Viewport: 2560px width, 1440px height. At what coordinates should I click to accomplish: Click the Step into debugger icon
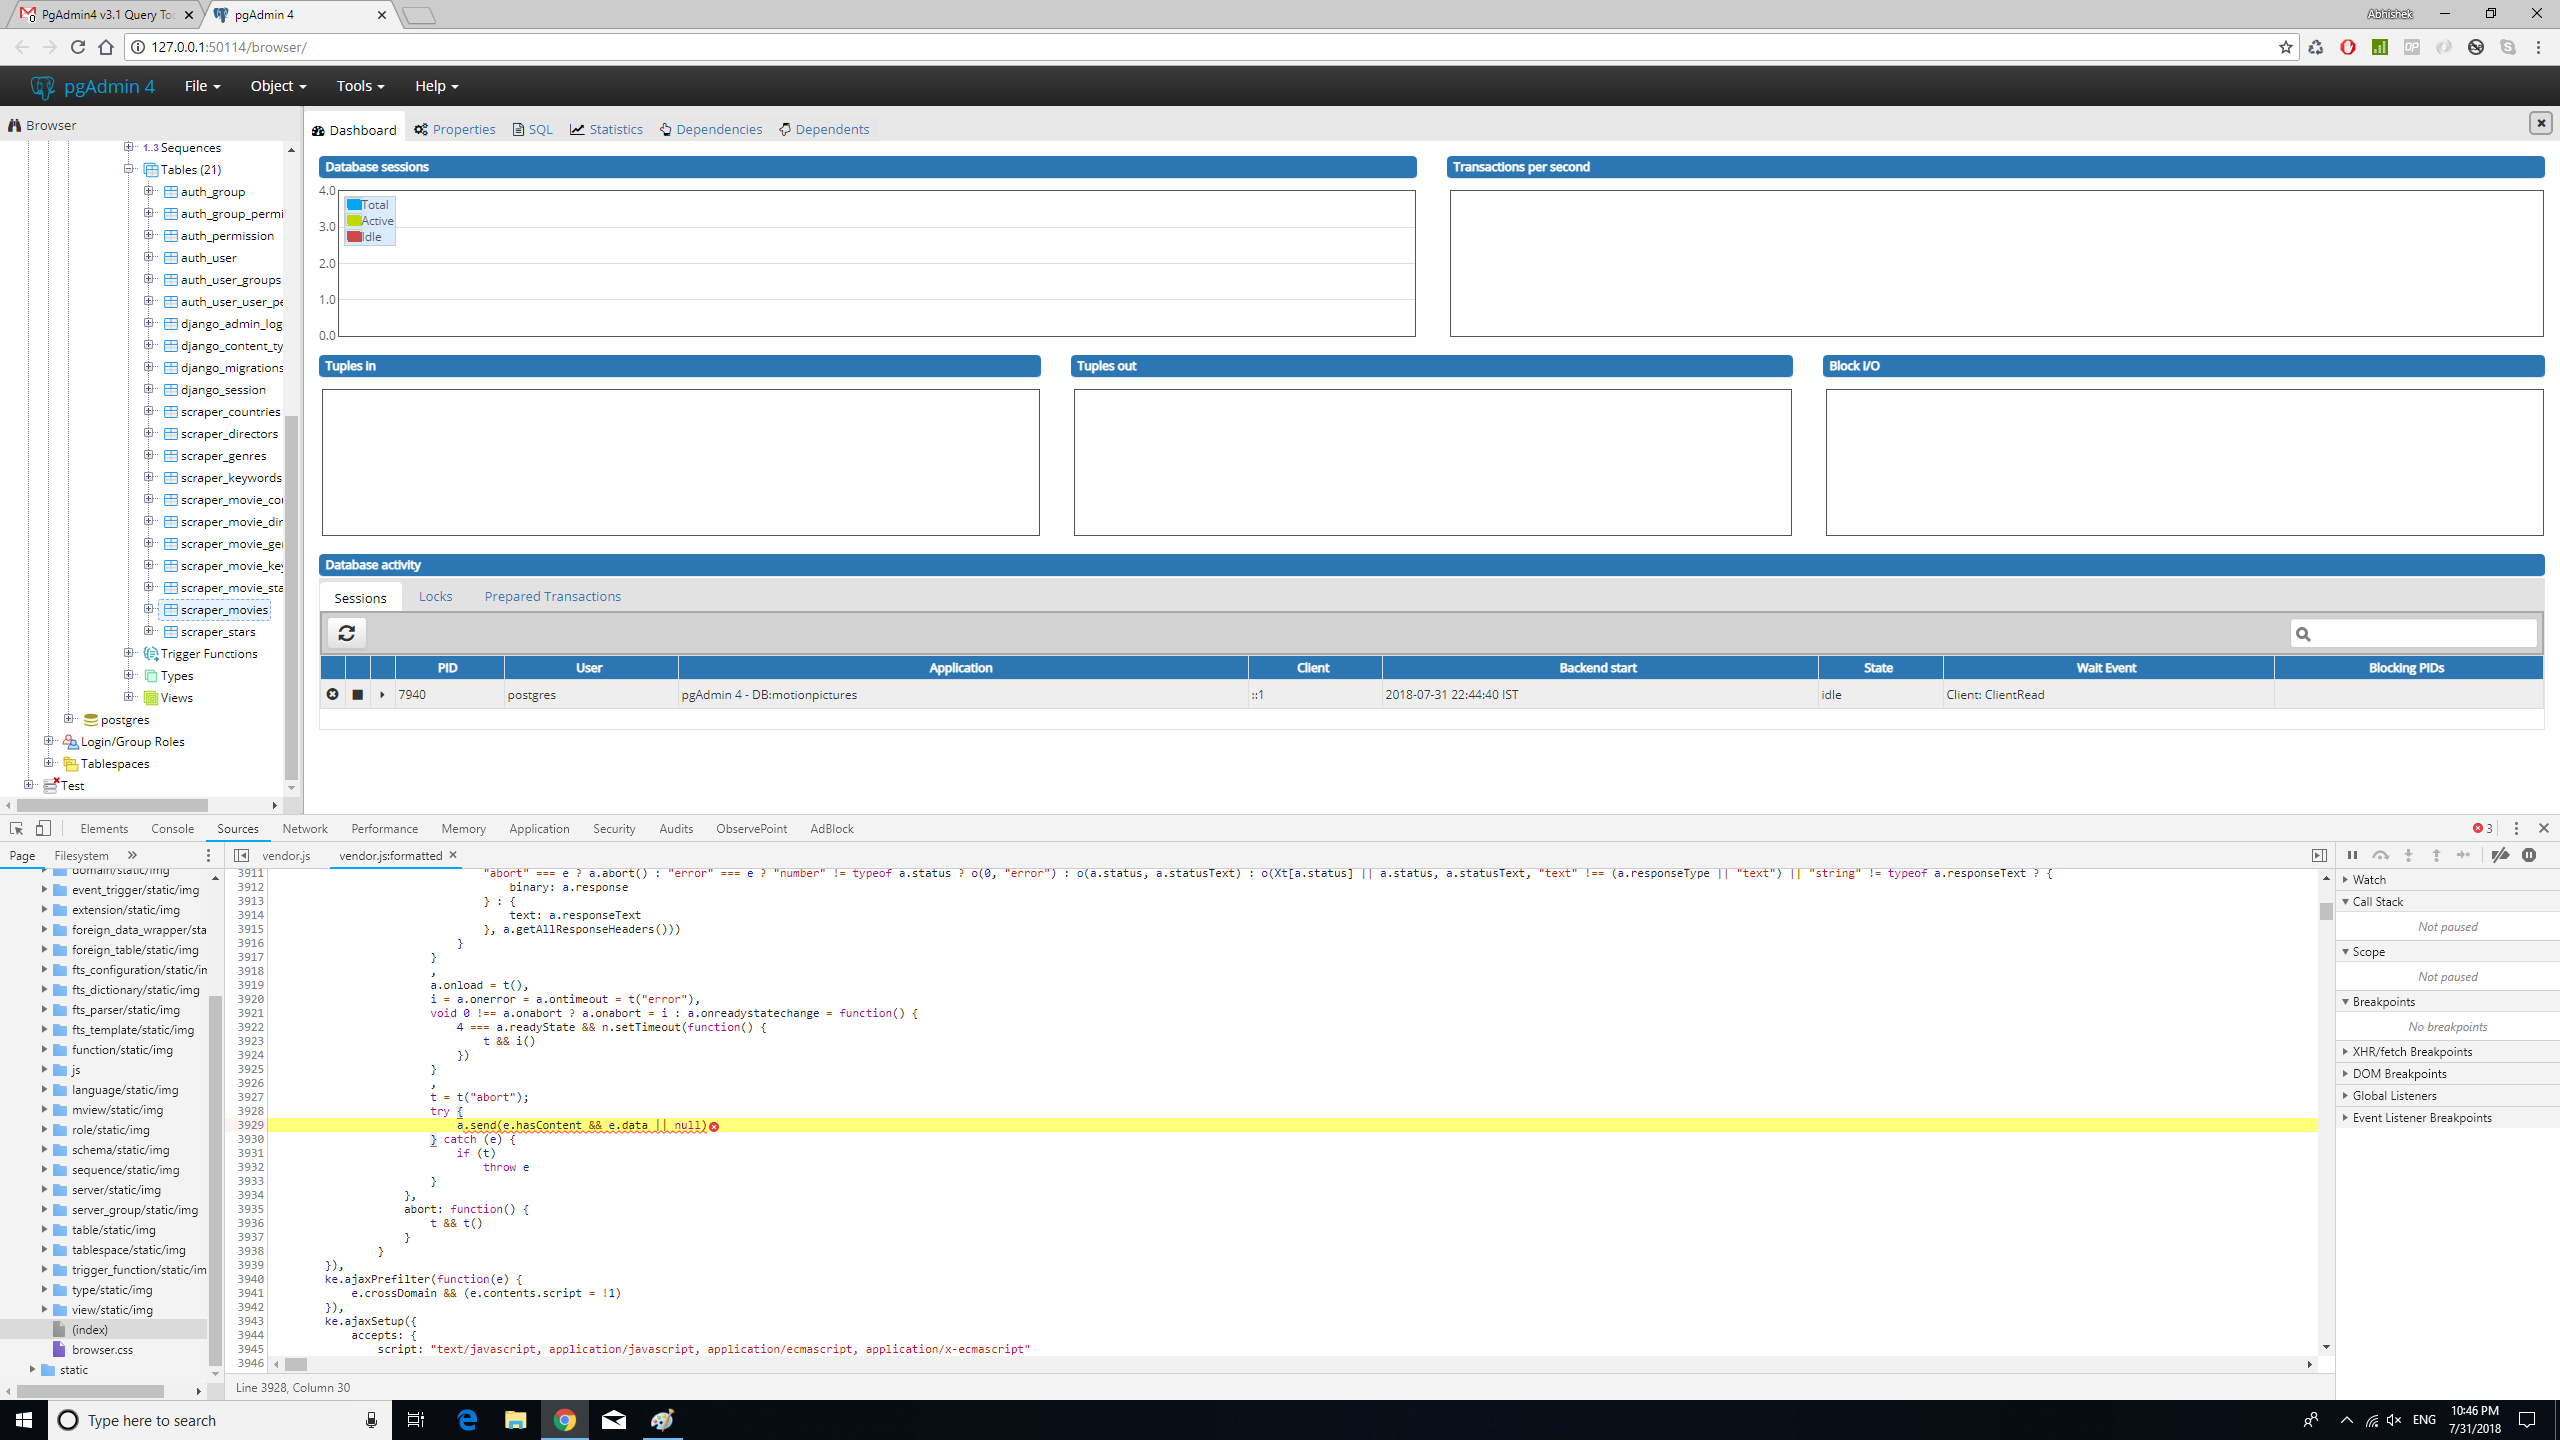click(x=2408, y=855)
